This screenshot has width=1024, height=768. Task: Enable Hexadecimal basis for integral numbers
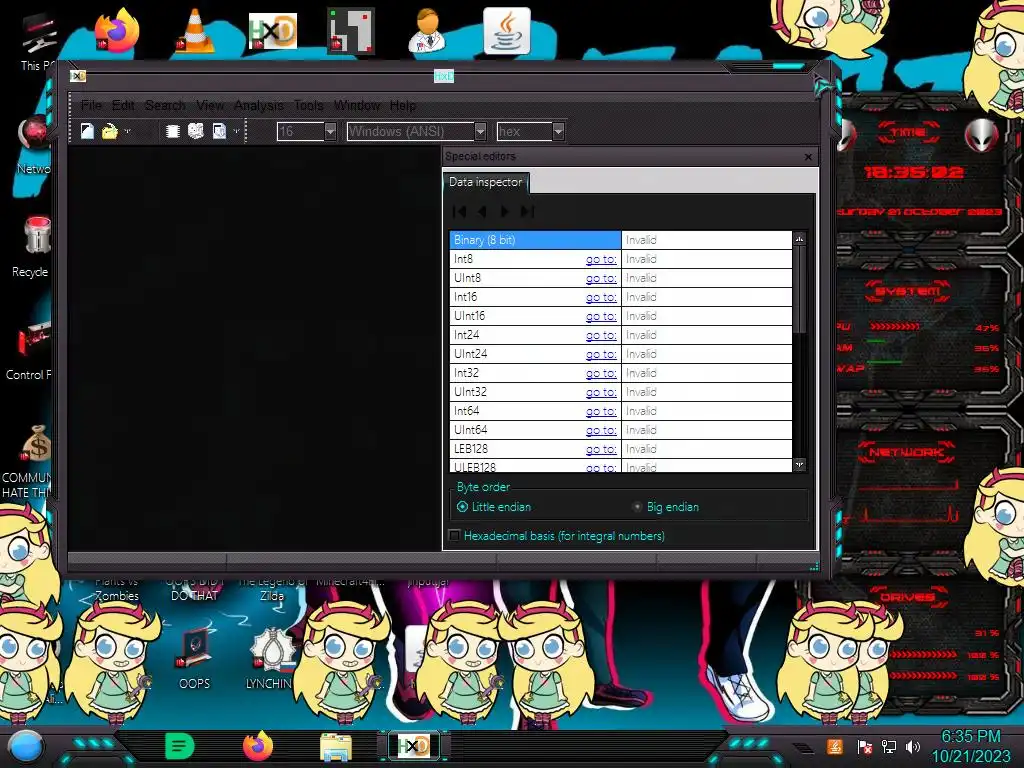[x=557, y=536]
